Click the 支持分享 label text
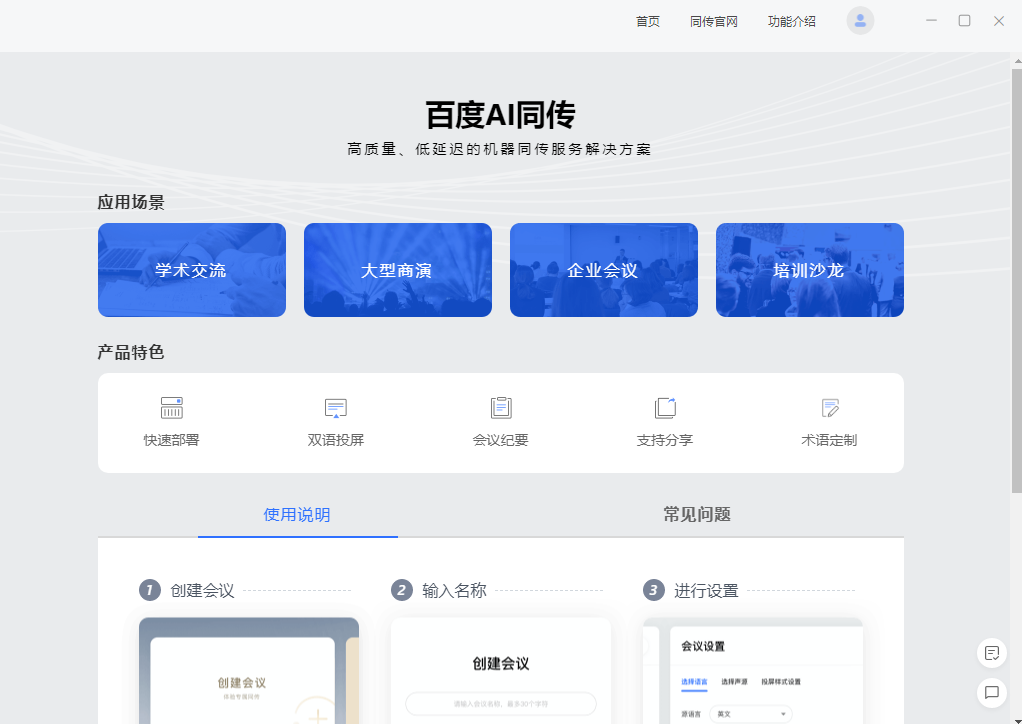The height and width of the screenshot is (724, 1022). [665, 441]
